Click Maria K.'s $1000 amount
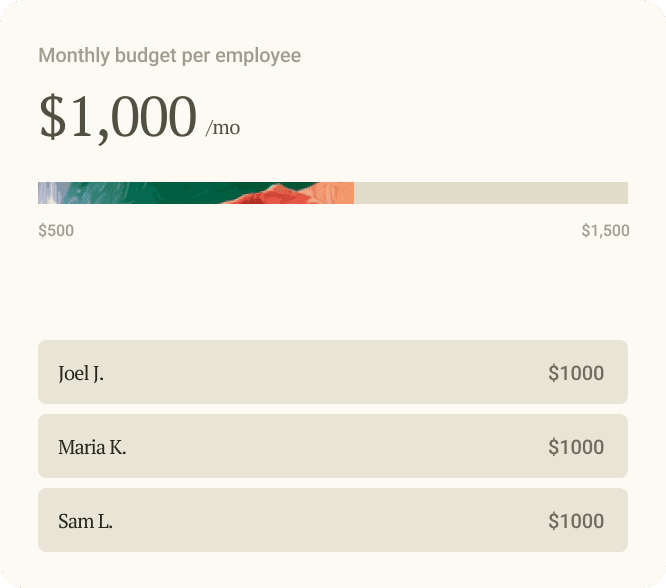 coord(576,447)
